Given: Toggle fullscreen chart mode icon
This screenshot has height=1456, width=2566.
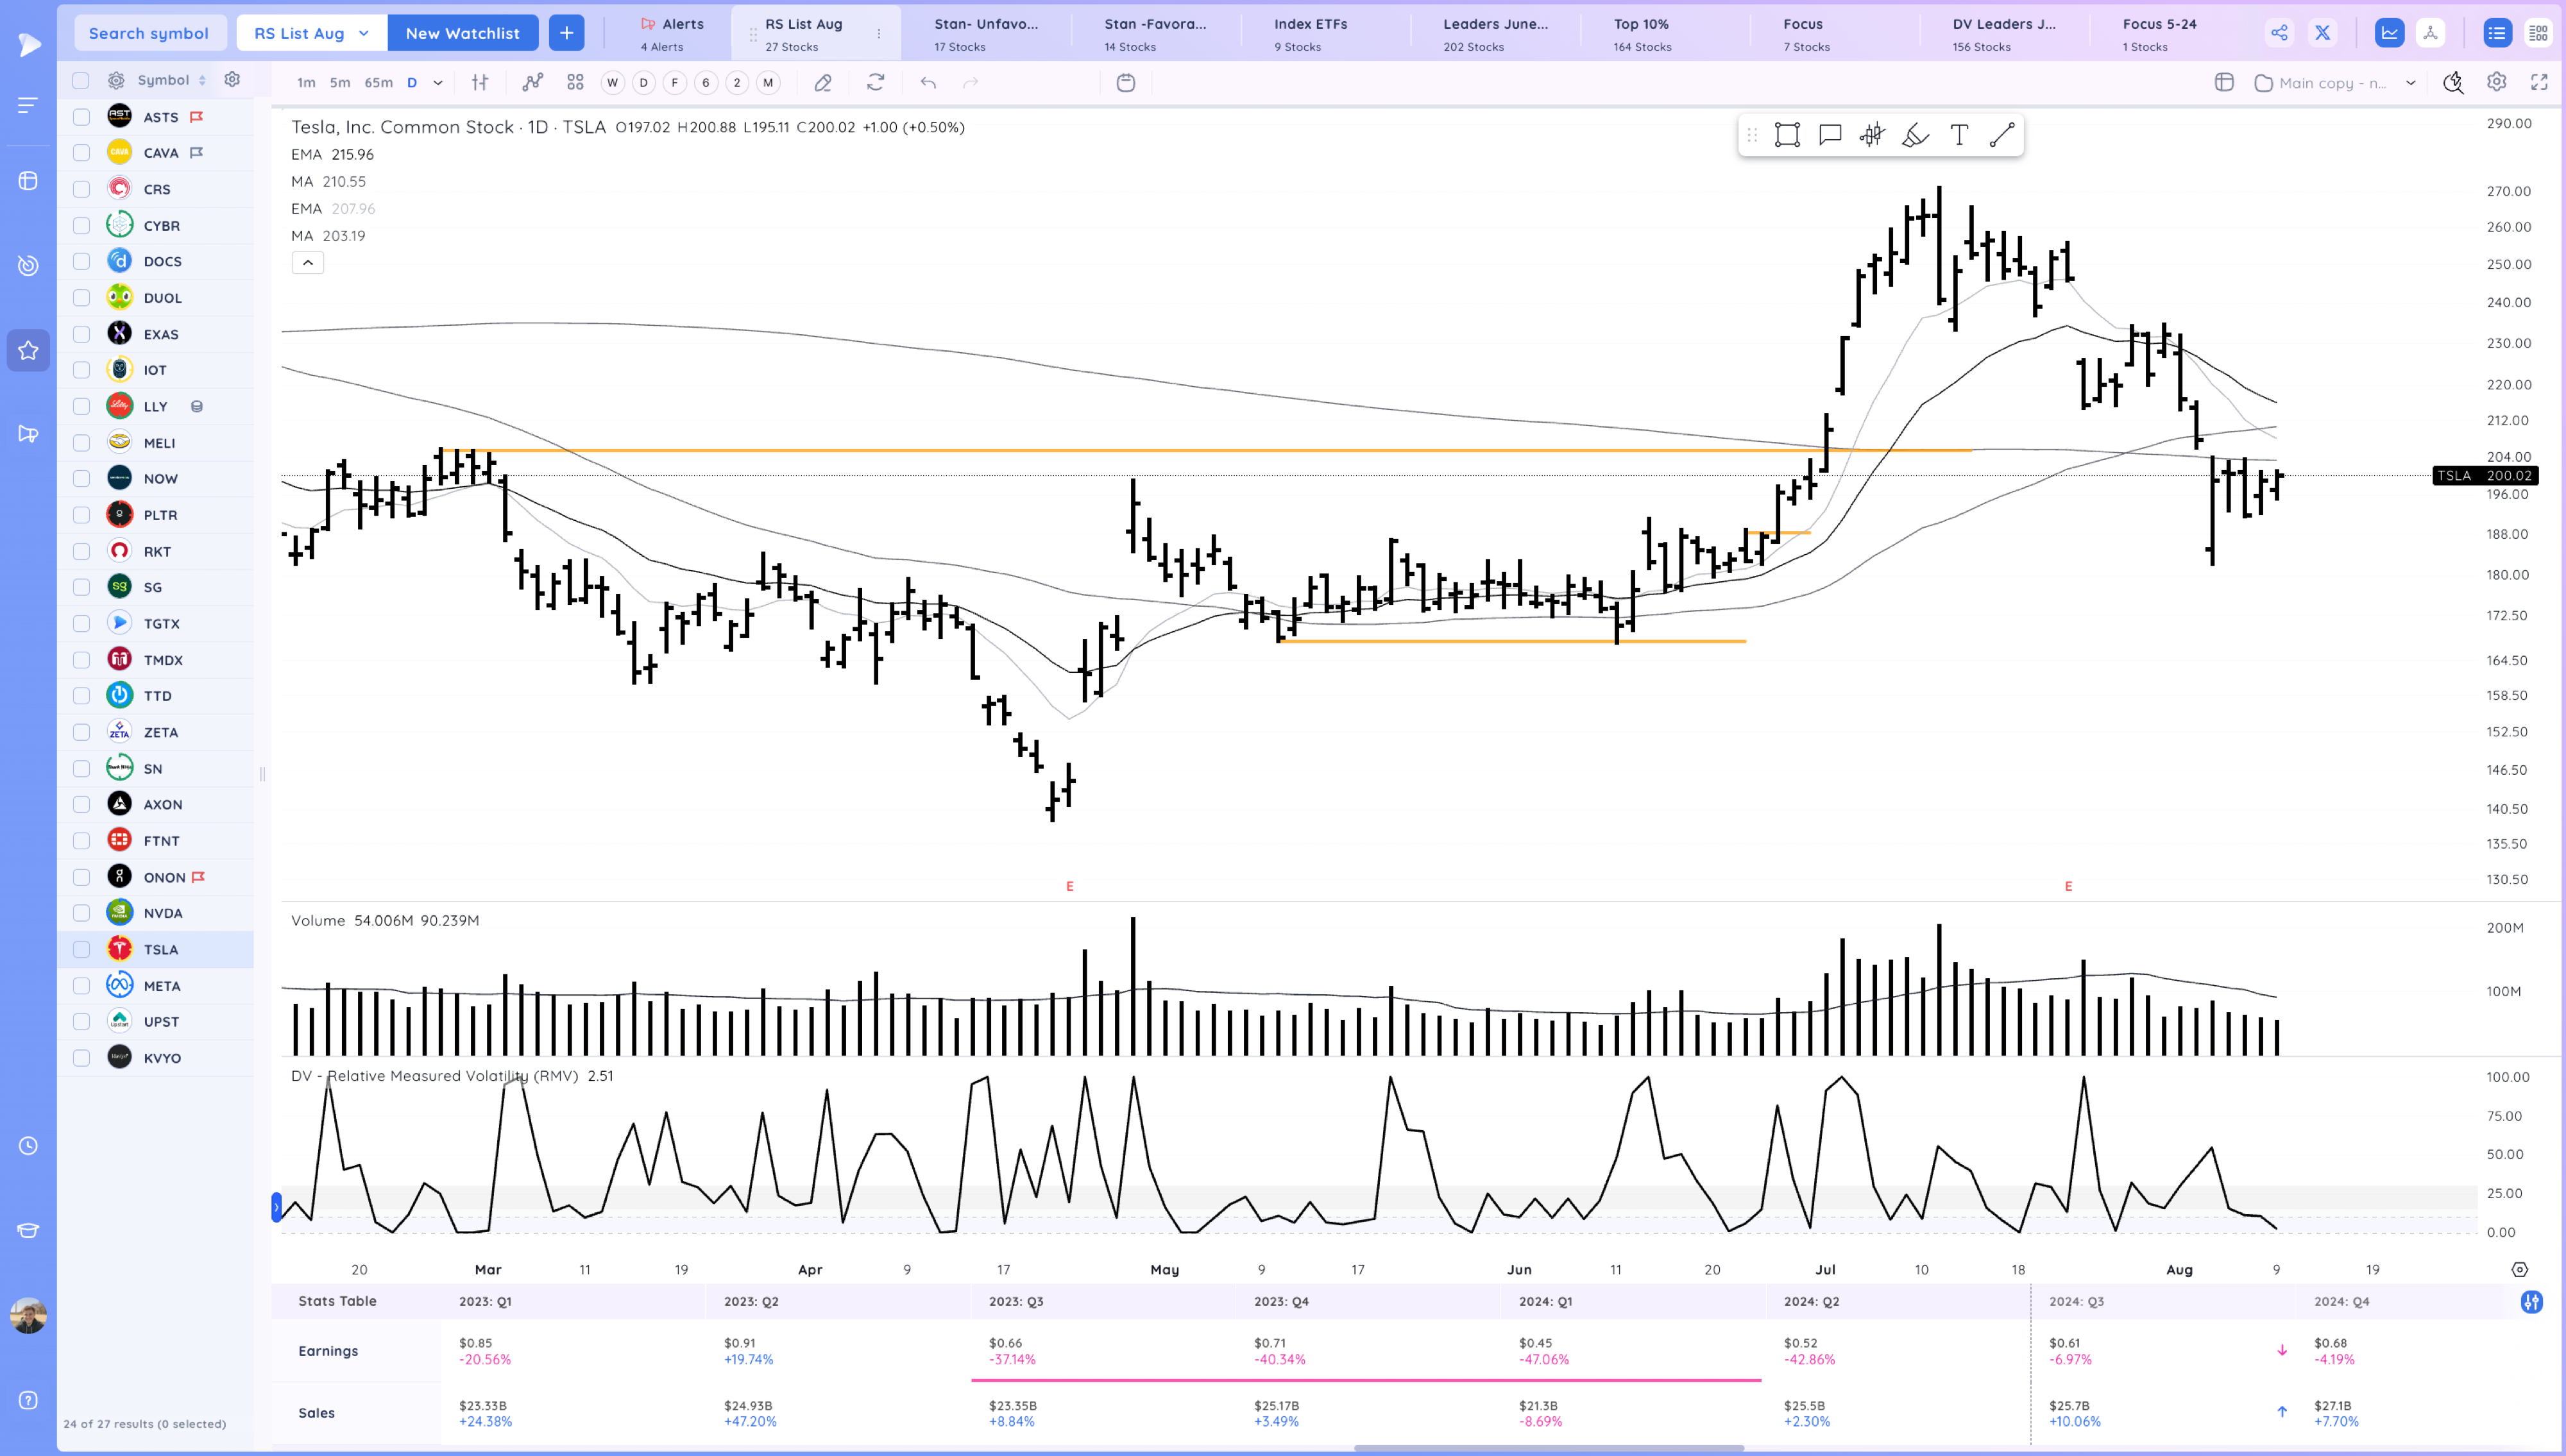Looking at the screenshot, I should coord(2538,83).
